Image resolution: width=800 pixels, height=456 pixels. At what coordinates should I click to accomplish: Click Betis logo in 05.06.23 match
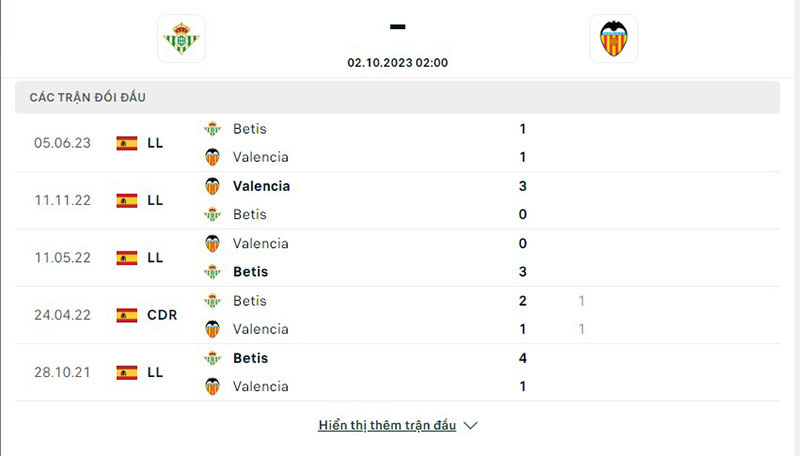point(212,129)
